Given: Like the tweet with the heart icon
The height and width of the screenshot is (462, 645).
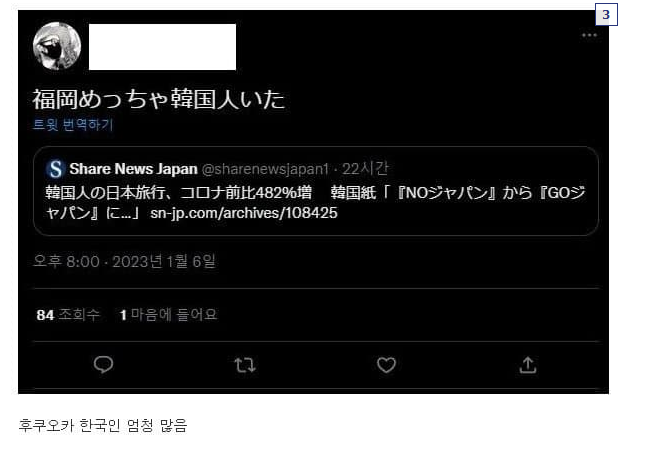Looking at the screenshot, I should pos(386,365).
